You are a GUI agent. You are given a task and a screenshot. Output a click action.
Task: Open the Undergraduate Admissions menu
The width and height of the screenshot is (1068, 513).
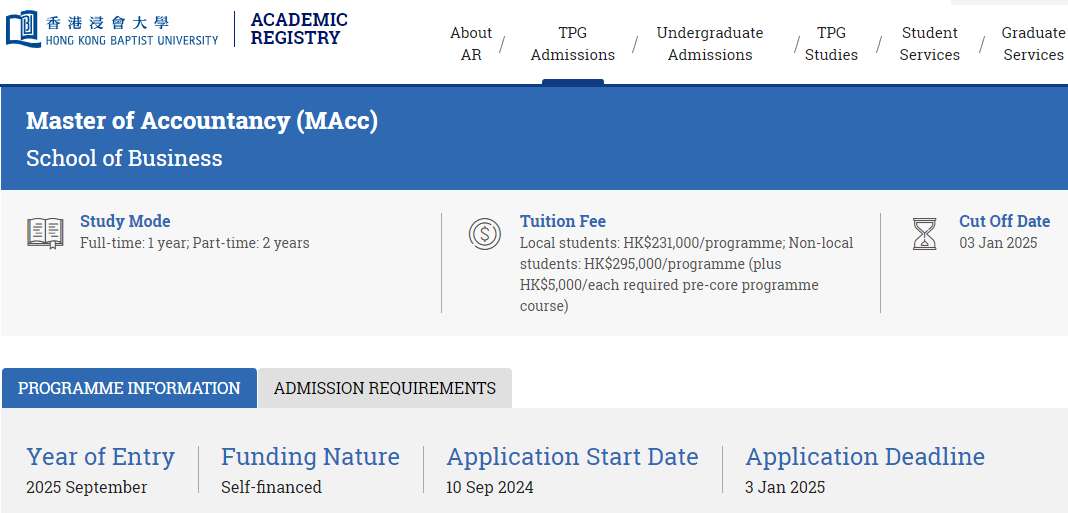[709, 44]
